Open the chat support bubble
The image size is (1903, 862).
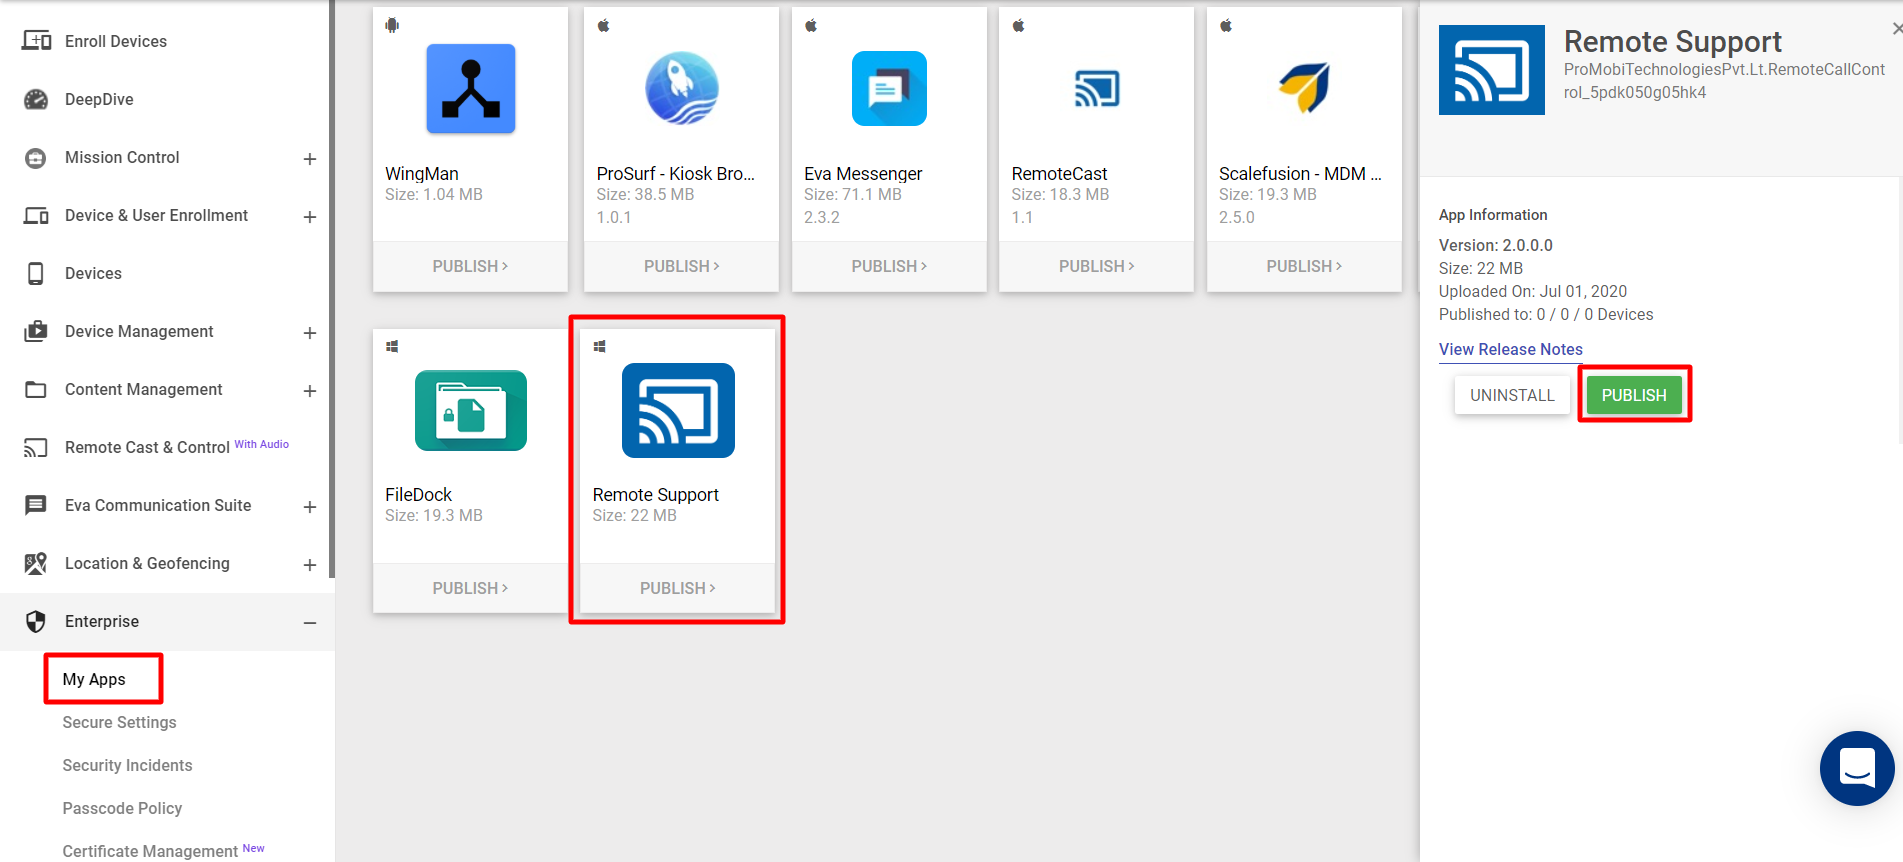tap(1857, 768)
